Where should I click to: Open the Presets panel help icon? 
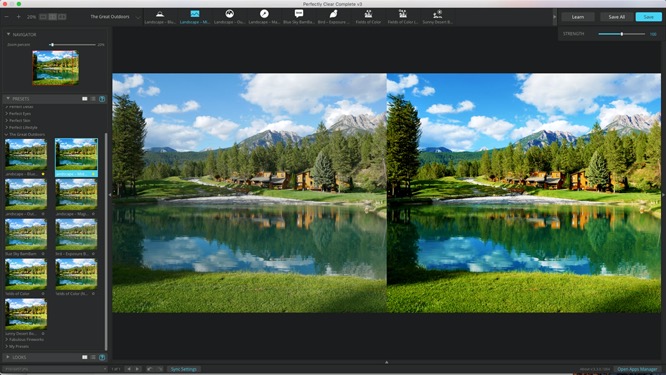tap(102, 99)
